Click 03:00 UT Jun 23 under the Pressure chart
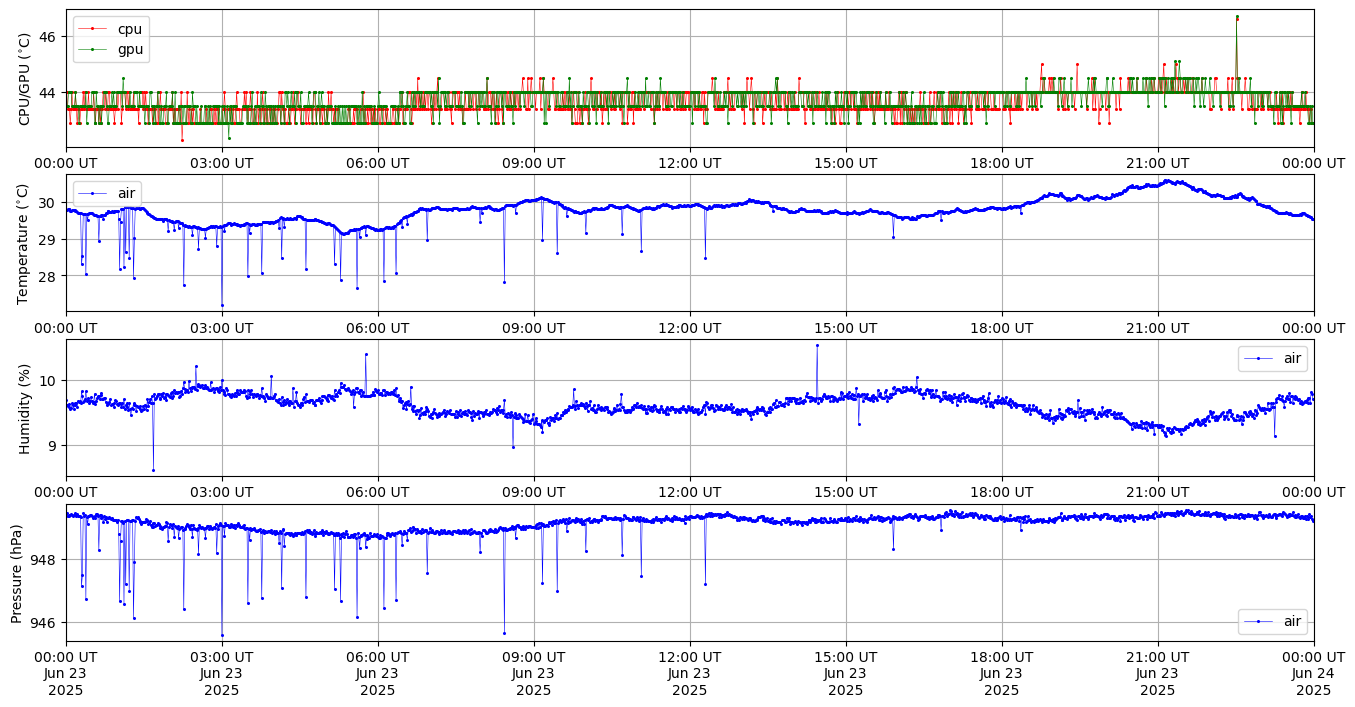 pos(222,674)
